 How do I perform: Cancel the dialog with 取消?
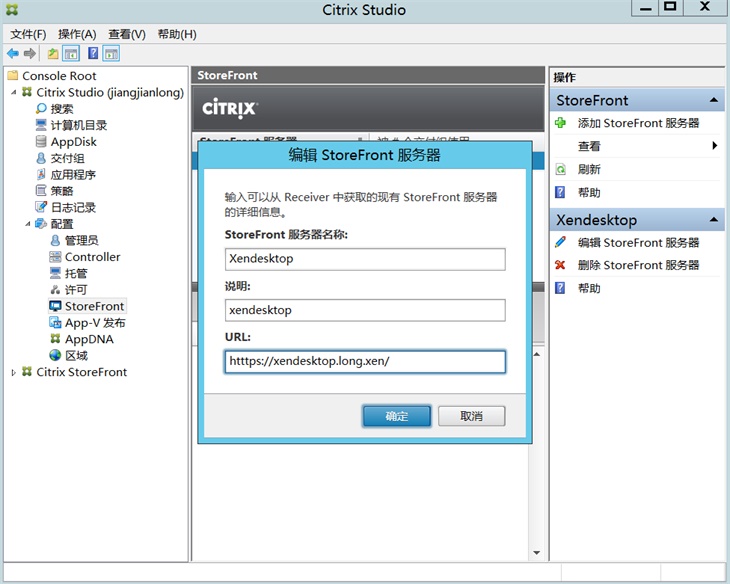471,416
